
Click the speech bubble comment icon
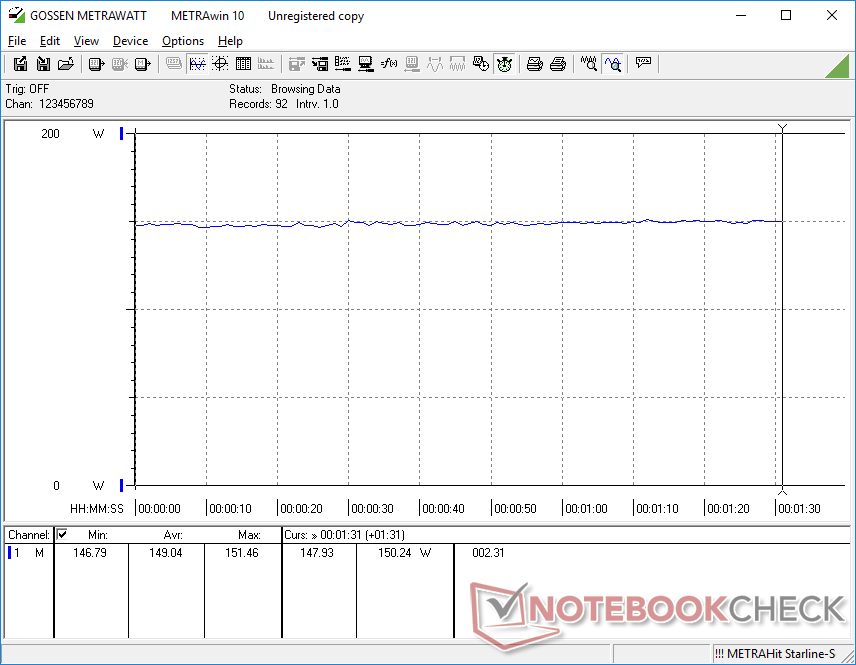[644, 64]
